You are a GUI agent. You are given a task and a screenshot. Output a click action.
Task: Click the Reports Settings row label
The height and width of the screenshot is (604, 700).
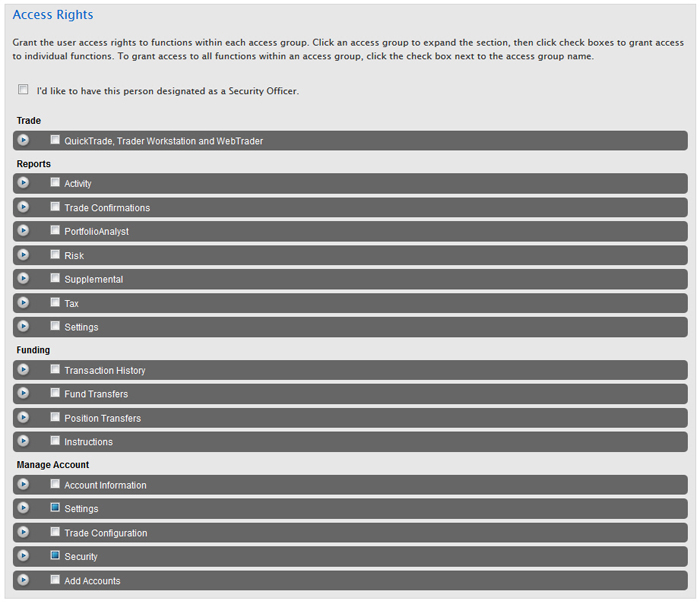[x=81, y=328]
